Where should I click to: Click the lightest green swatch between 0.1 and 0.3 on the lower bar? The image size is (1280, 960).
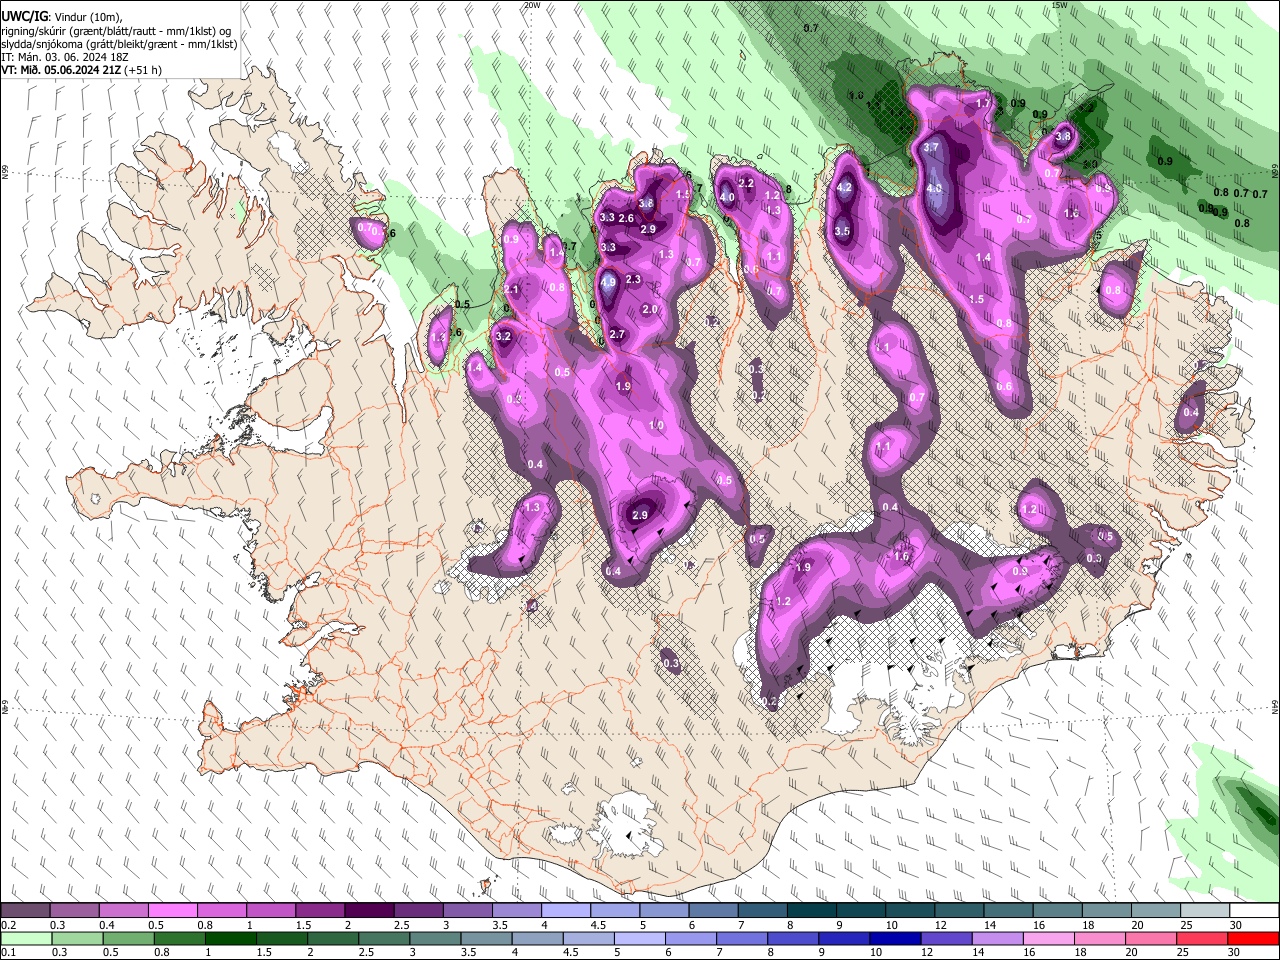tap(25, 938)
